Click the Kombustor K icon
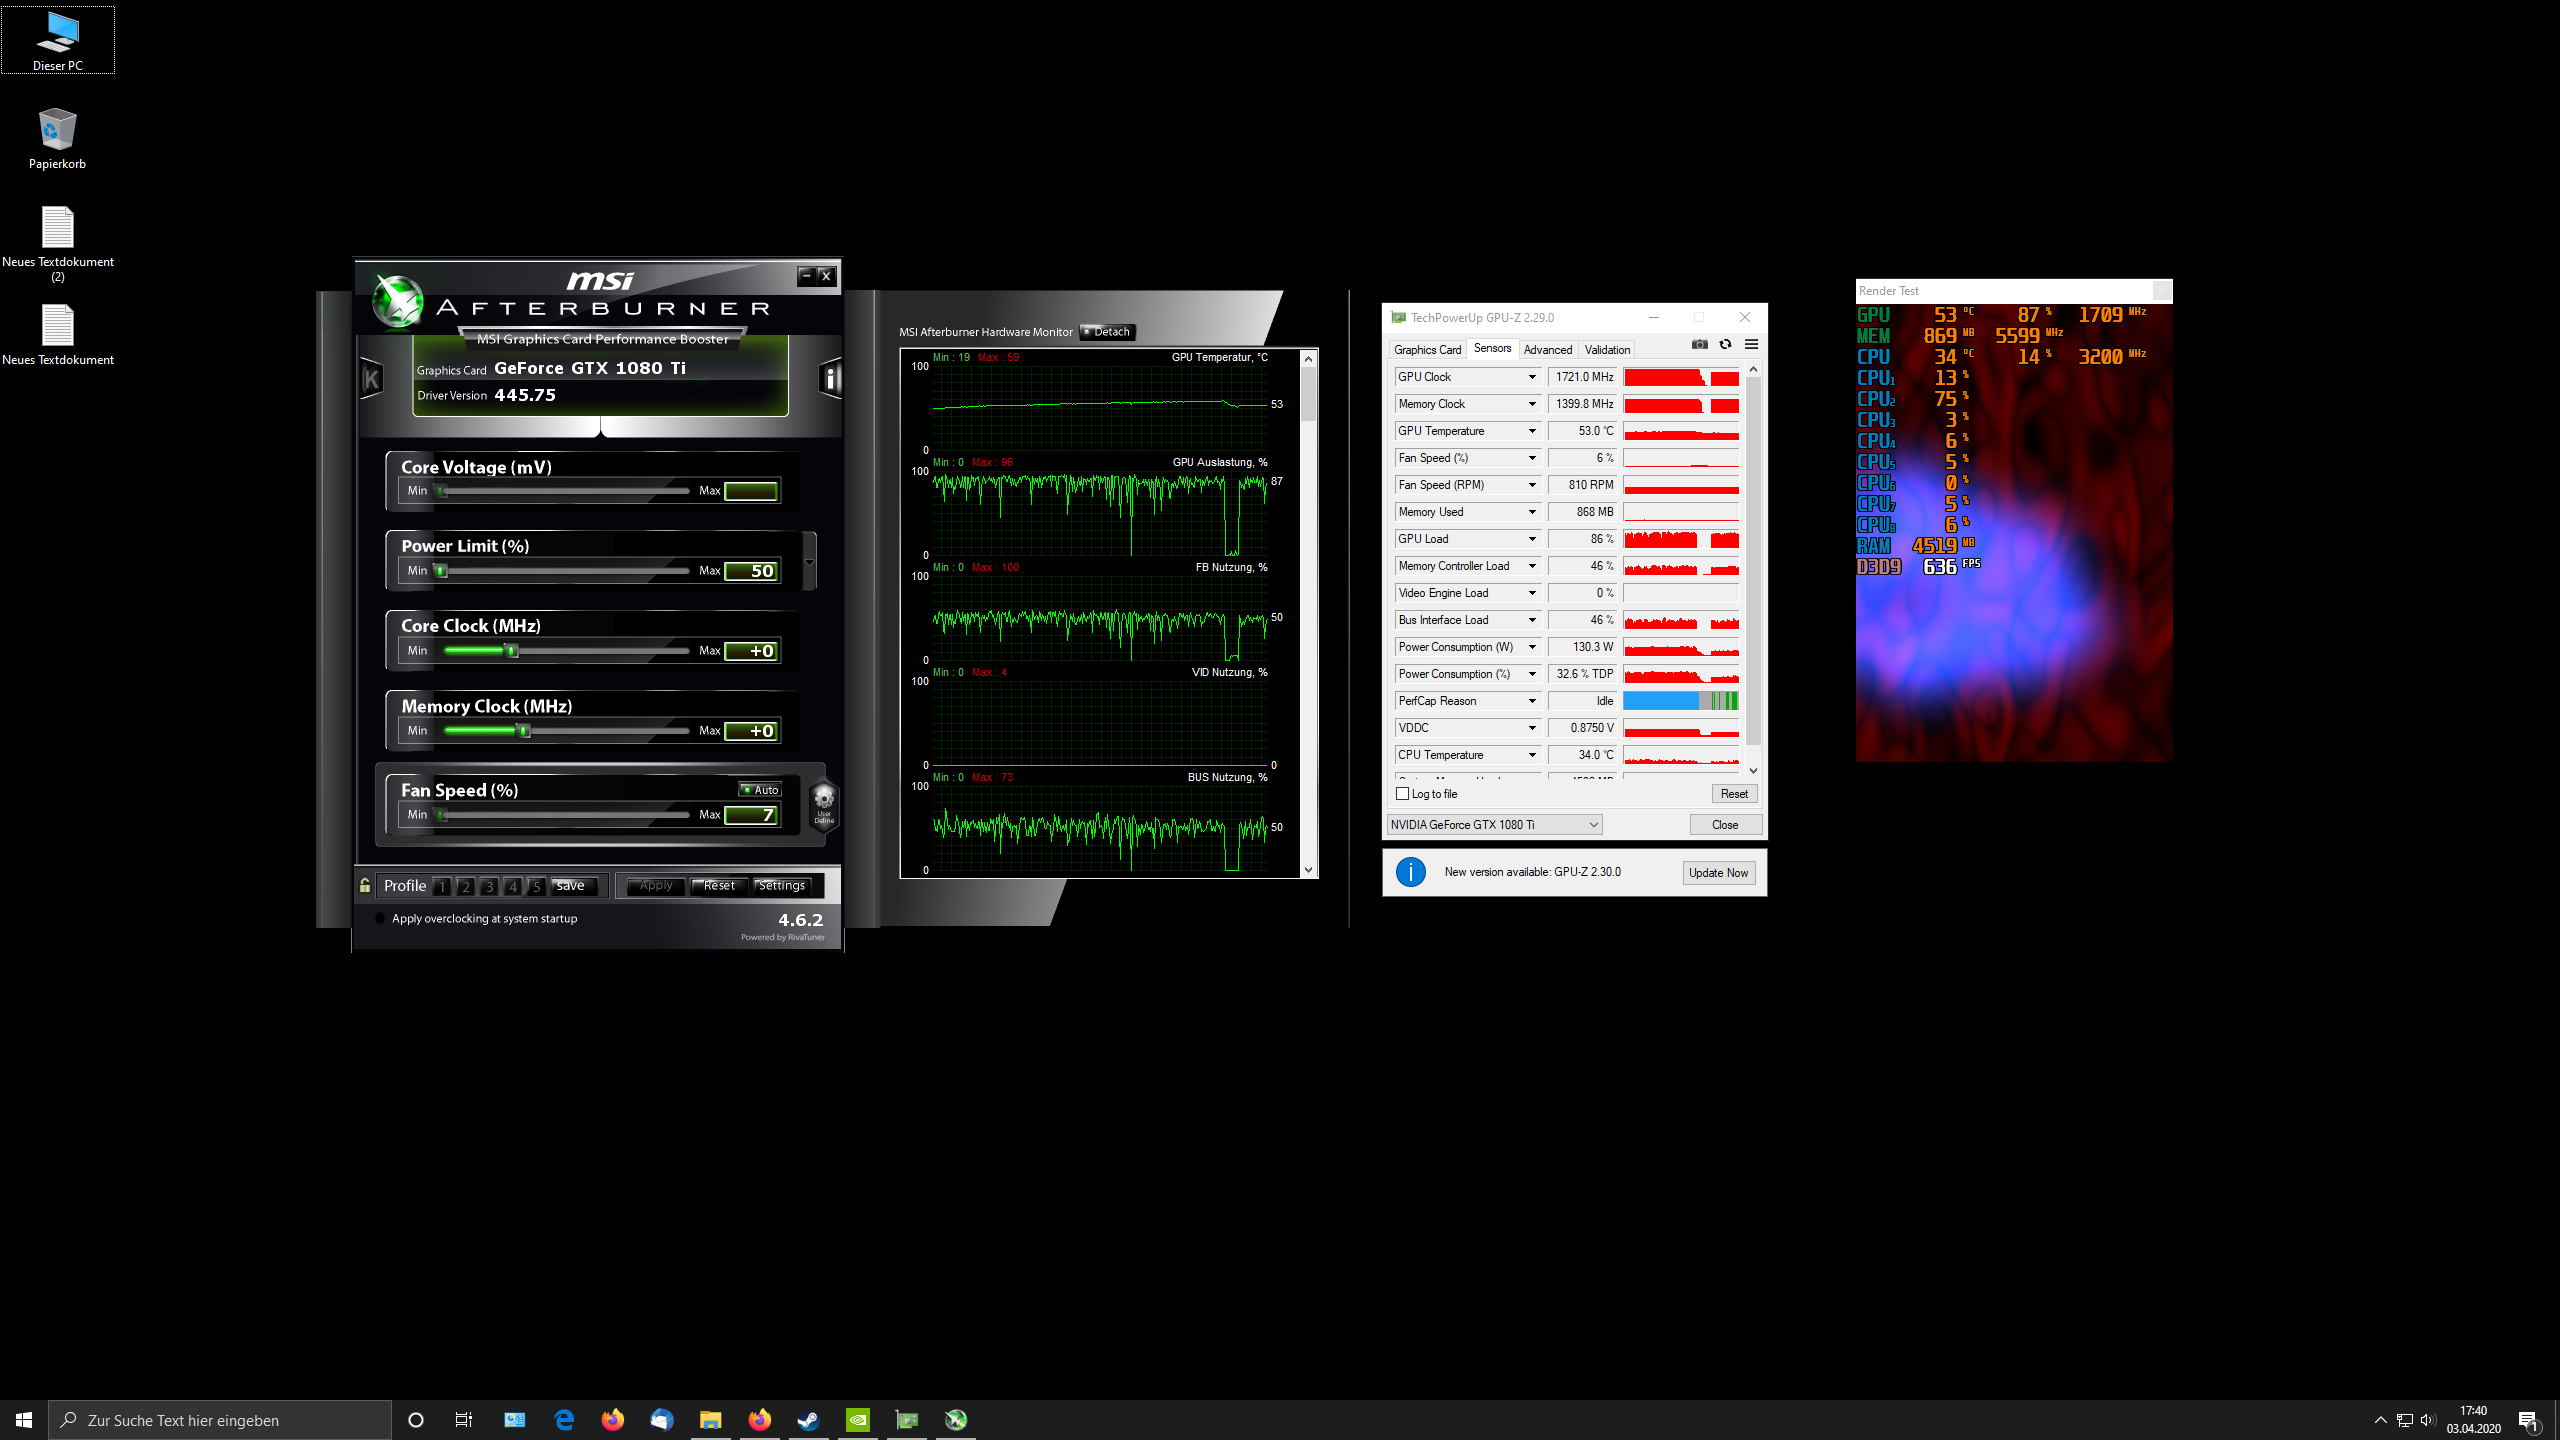The image size is (2560, 1440). point(371,378)
